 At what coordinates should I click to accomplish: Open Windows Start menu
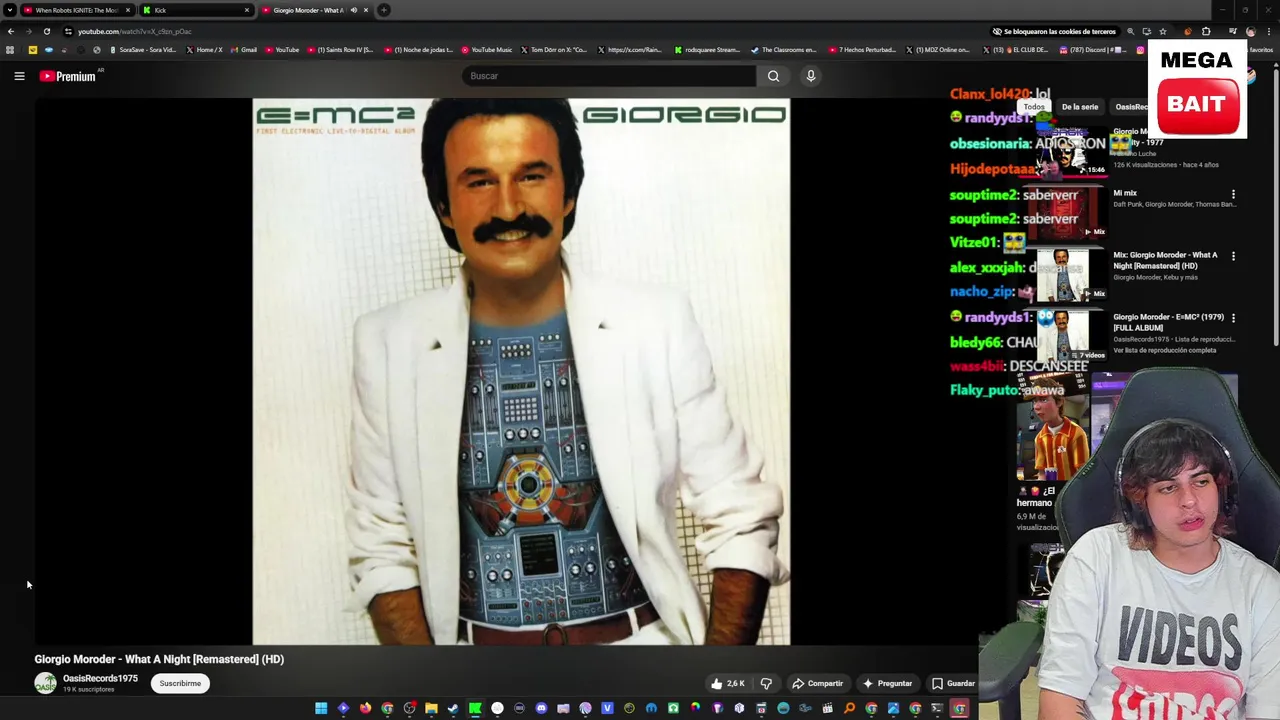pos(321,708)
